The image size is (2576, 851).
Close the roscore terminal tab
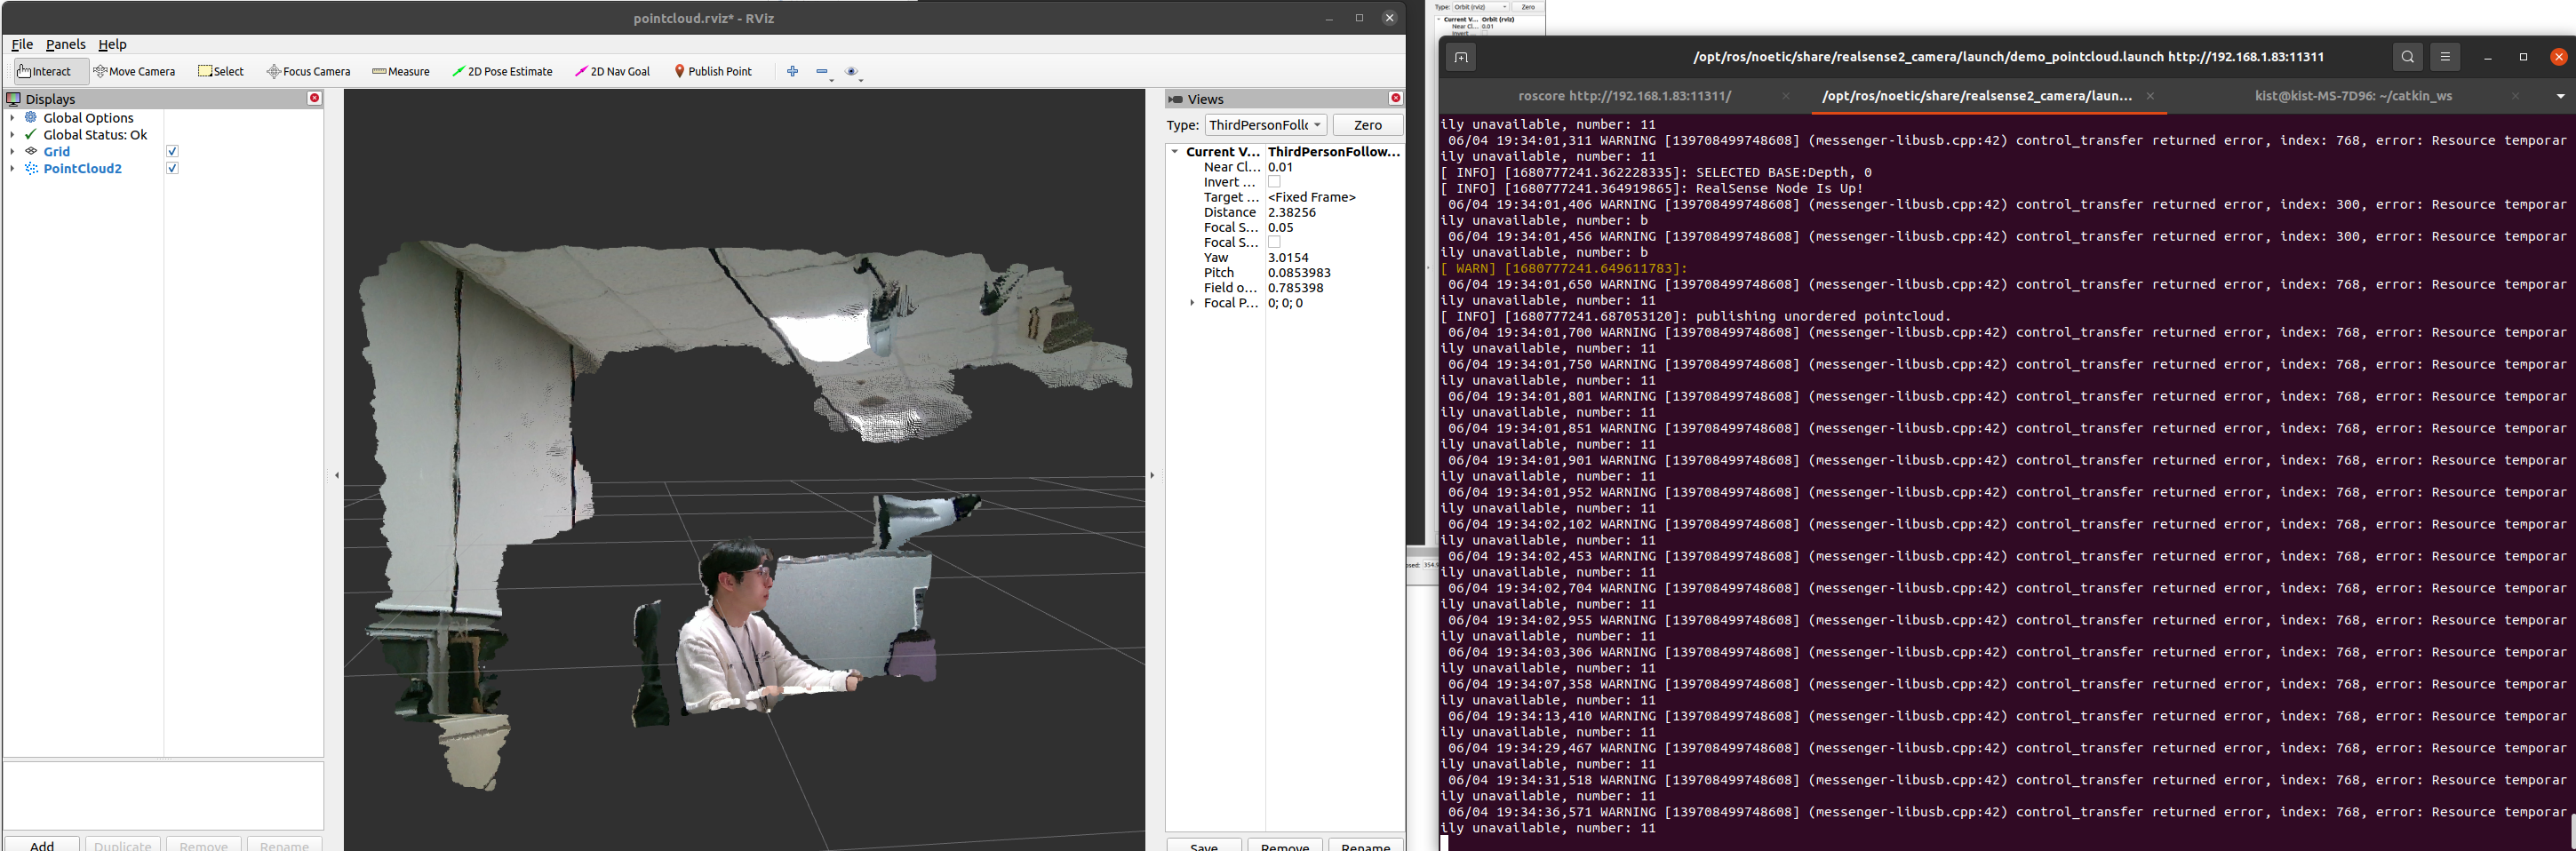tap(1786, 96)
